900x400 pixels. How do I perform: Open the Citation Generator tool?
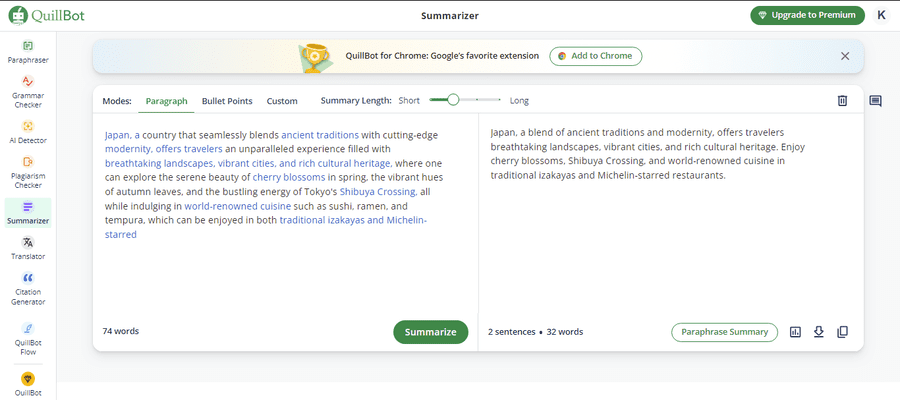coord(28,289)
